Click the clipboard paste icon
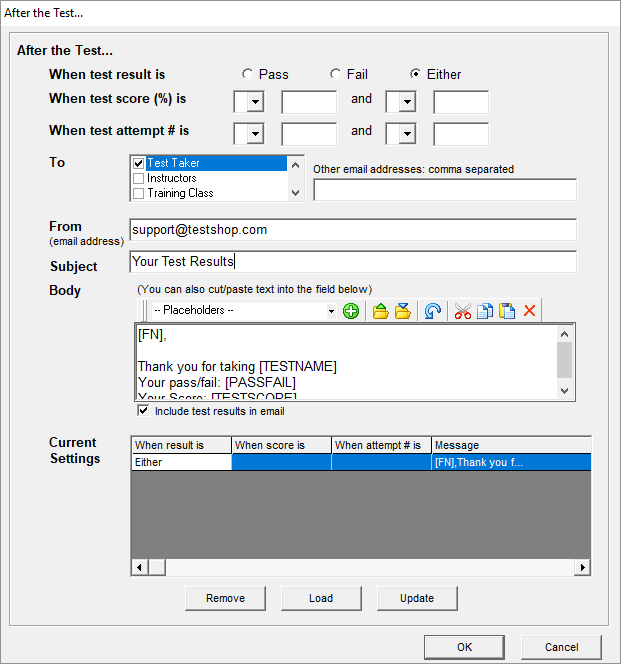621x664 pixels. pyautogui.click(x=507, y=311)
